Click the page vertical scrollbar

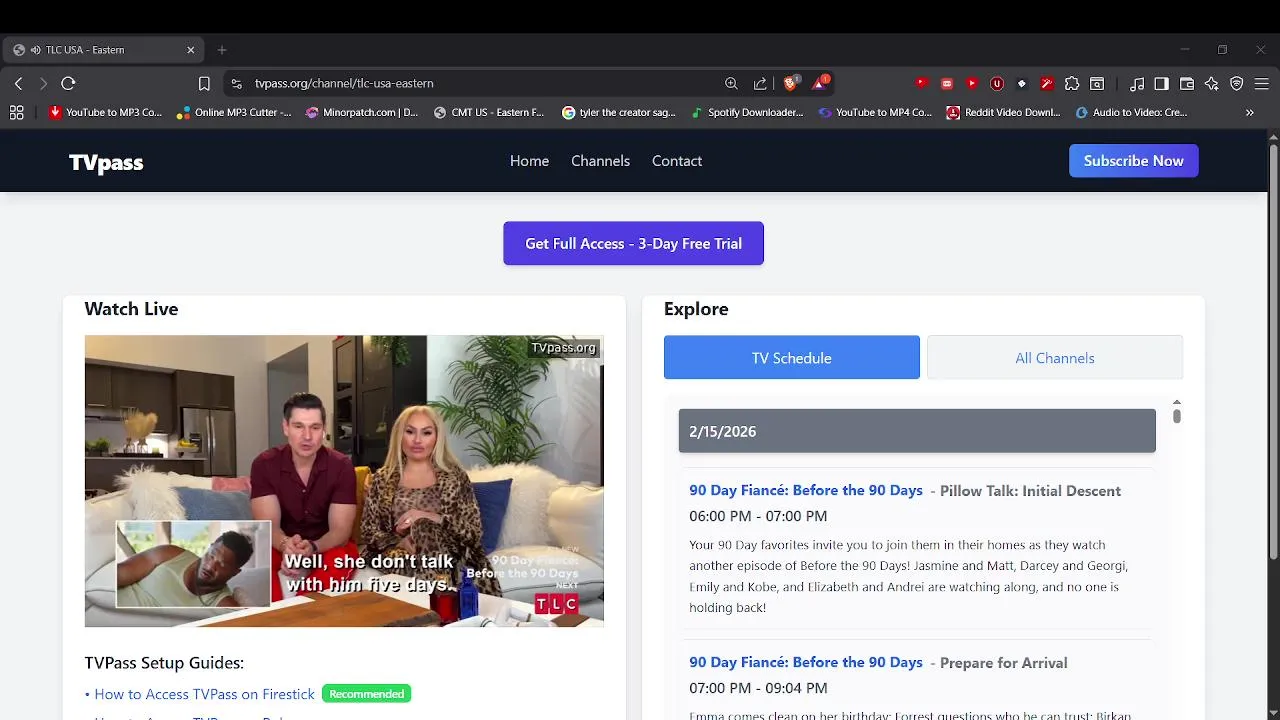(x=1273, y=350)
